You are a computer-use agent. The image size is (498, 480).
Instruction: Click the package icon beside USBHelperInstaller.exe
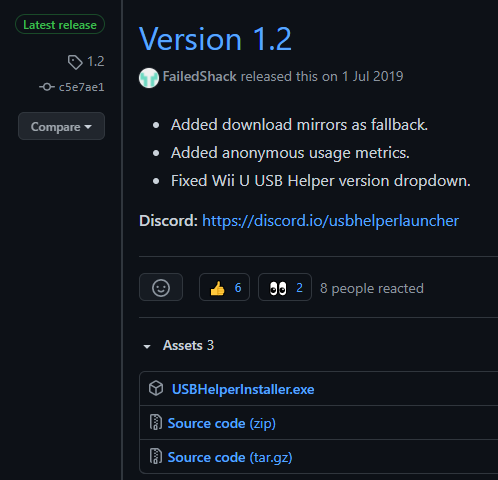[x=156, y=388]
